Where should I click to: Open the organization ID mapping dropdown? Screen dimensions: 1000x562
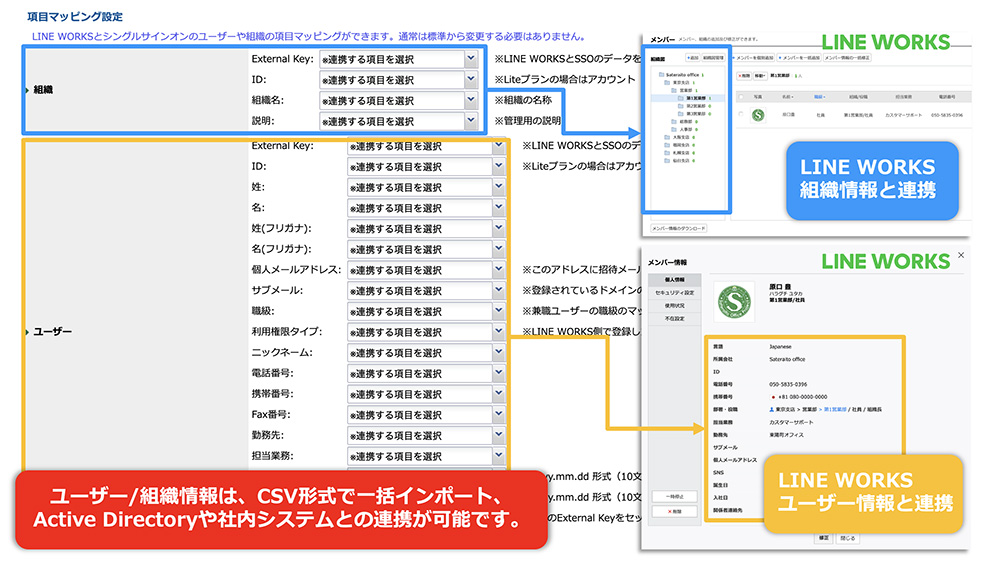(x=399, y=80)
